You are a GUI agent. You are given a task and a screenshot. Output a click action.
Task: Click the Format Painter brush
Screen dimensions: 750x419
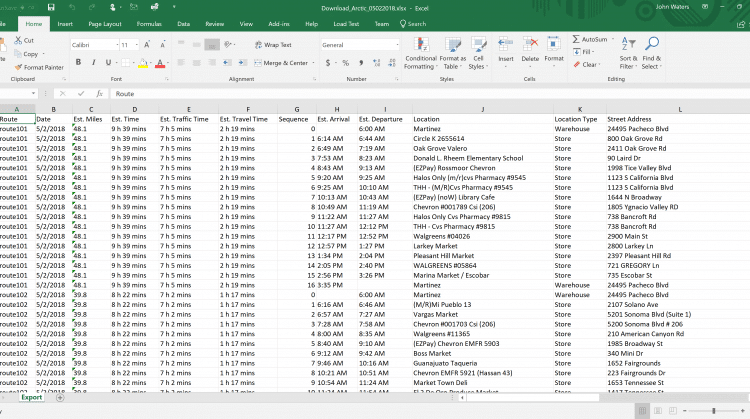(x=39, y=67)
